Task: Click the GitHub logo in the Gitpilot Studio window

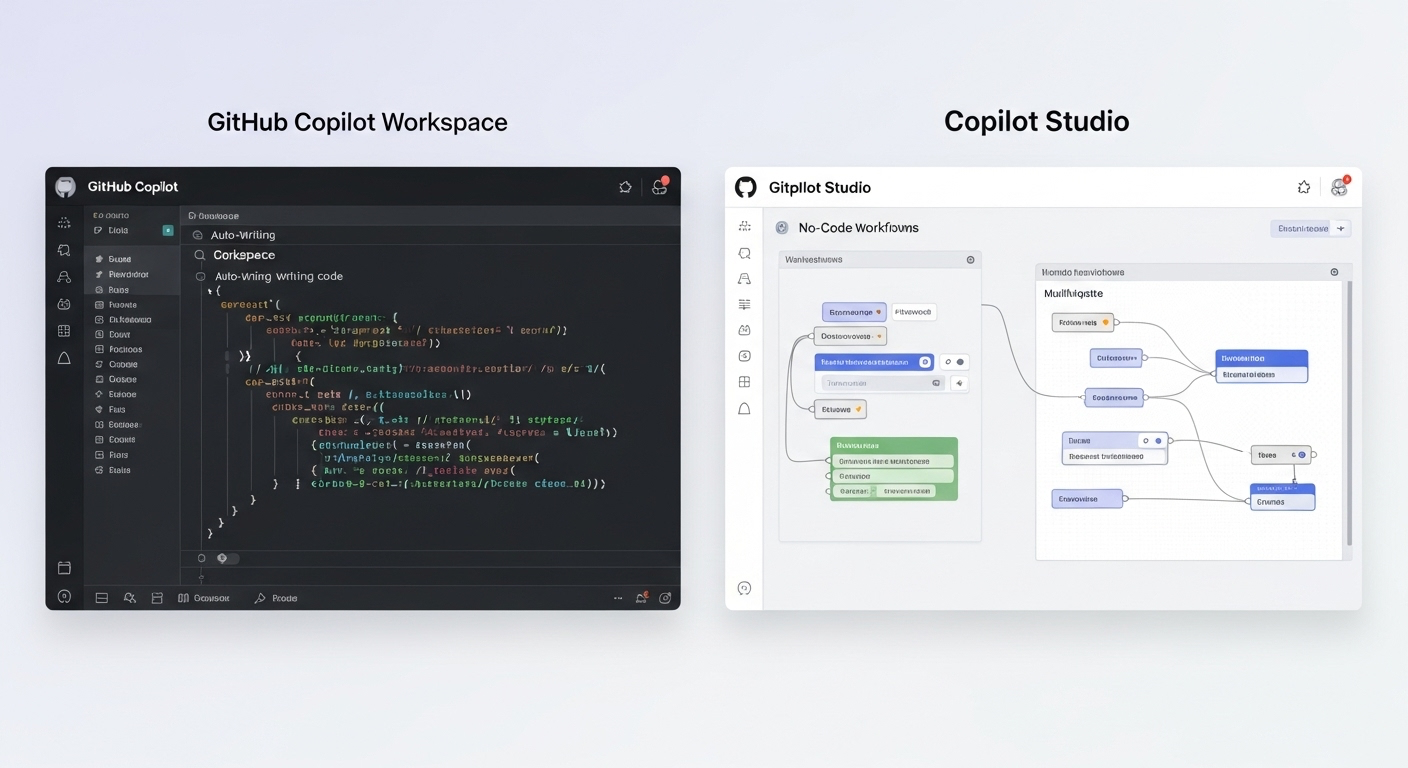Action: [x=745, y=187]
